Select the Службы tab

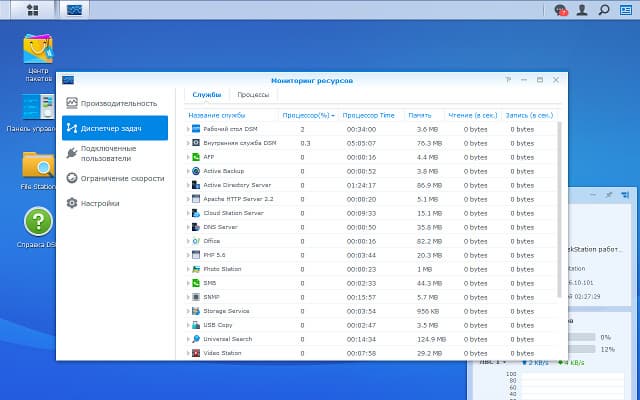[x=207, y=95]
